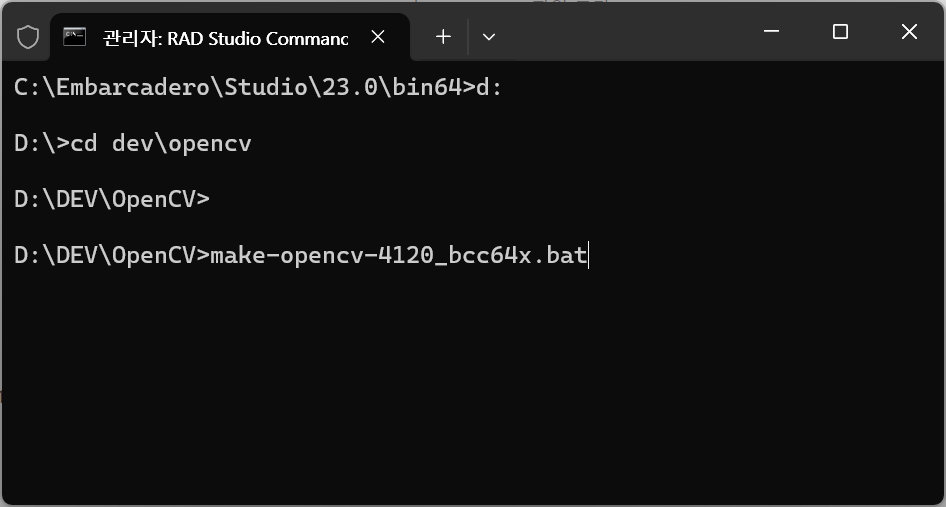Minimize the terminal window
Screen dimensions: 946x507
click(x=772, y=31)
